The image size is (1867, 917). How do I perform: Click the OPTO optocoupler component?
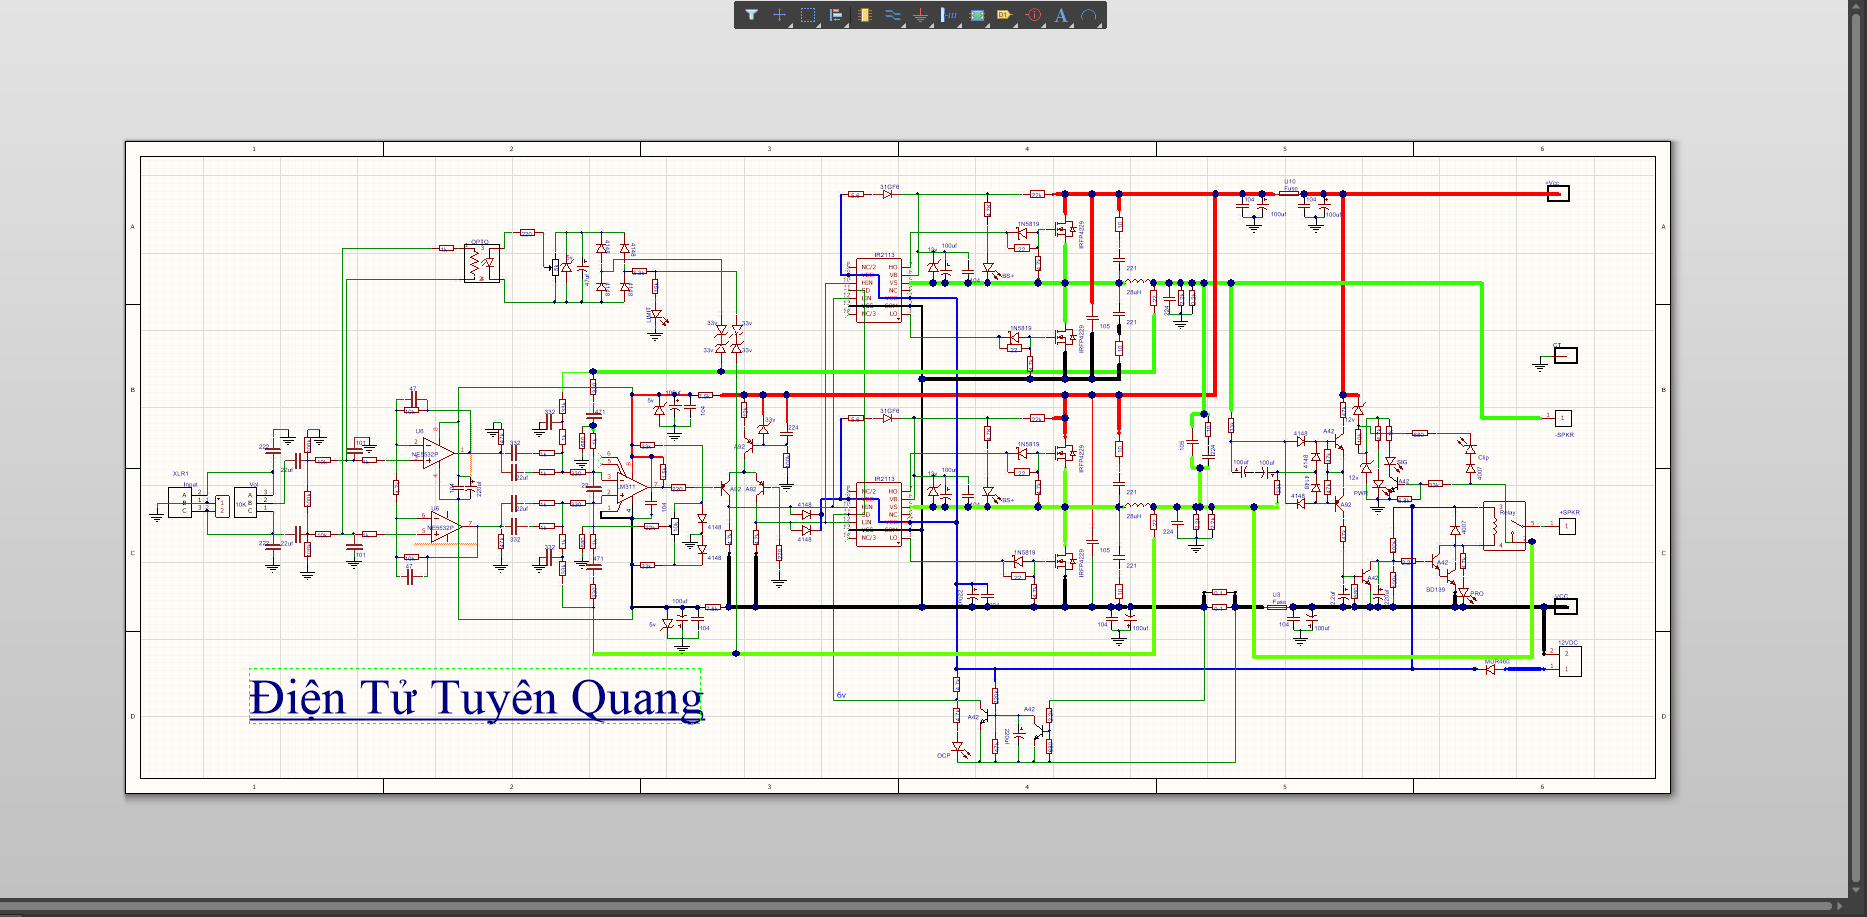click(x=481, y=264)
